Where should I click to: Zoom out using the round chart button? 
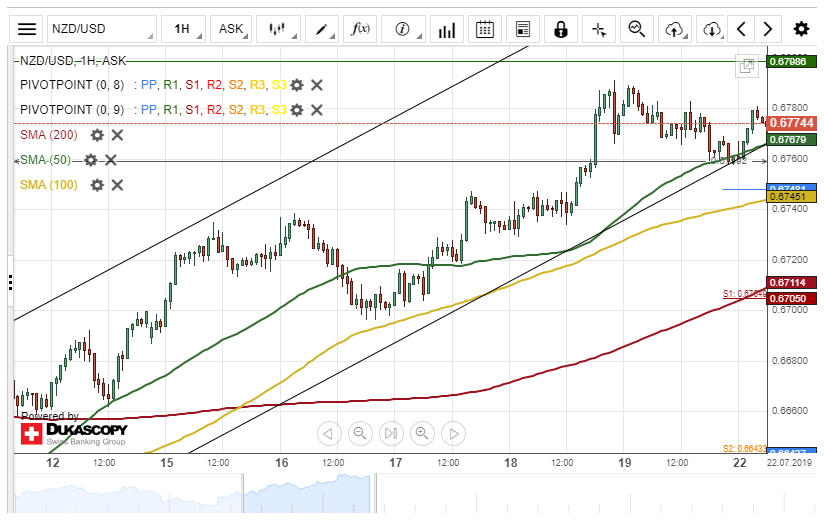pyautogui.click(x=360, y=433)
